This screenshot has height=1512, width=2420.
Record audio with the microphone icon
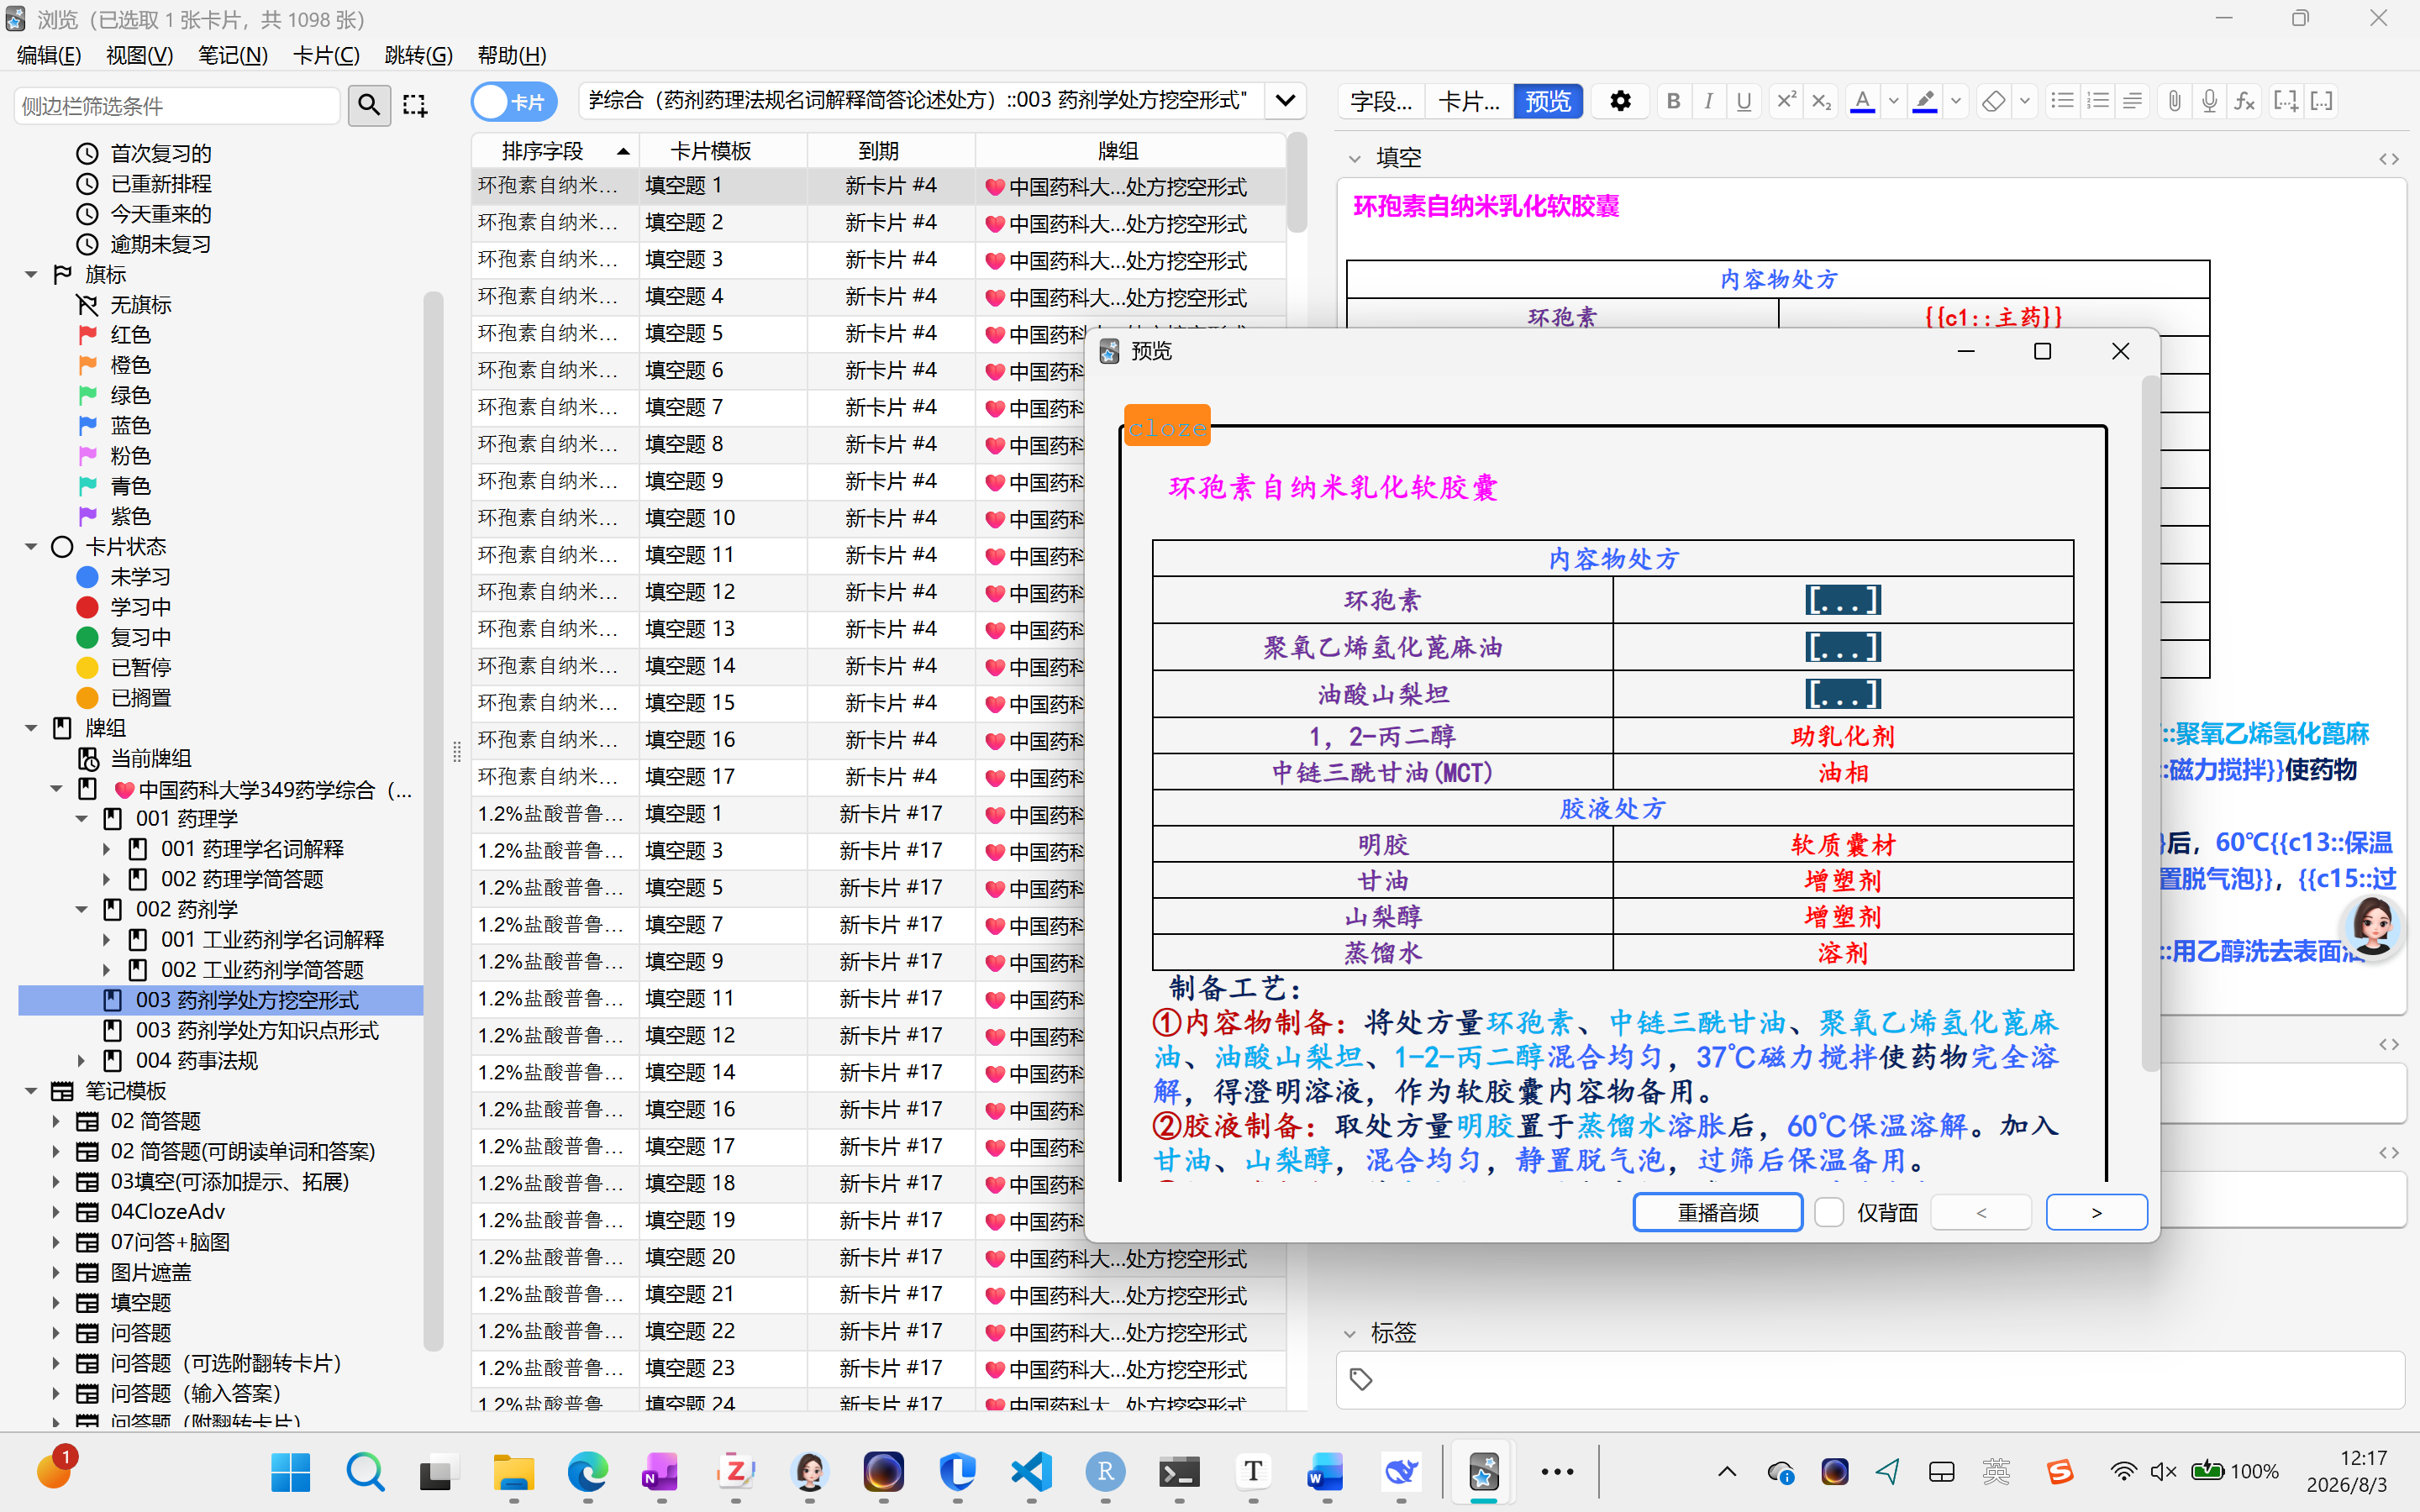[x=2210, y=101]
